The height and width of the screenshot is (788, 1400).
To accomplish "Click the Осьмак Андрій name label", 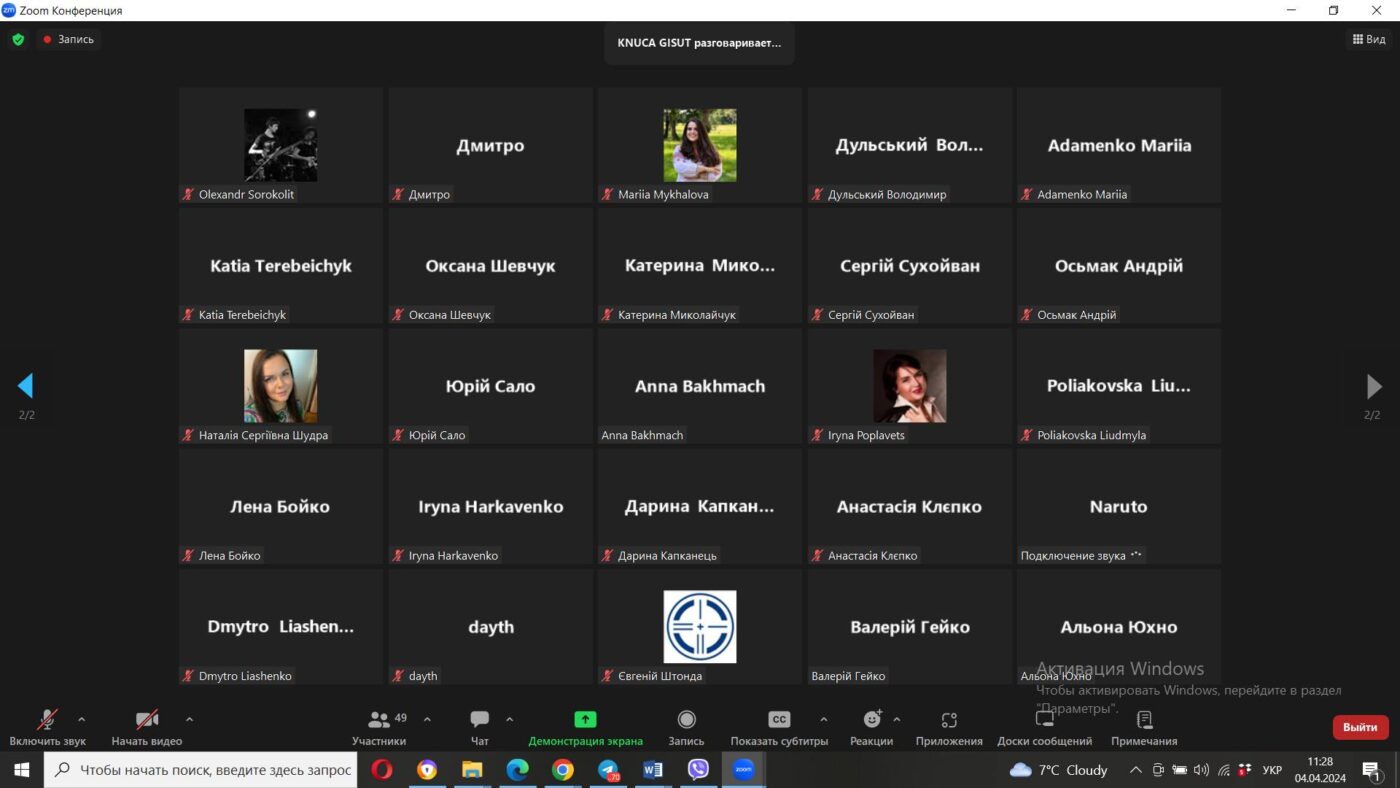I will [1077, 315].
